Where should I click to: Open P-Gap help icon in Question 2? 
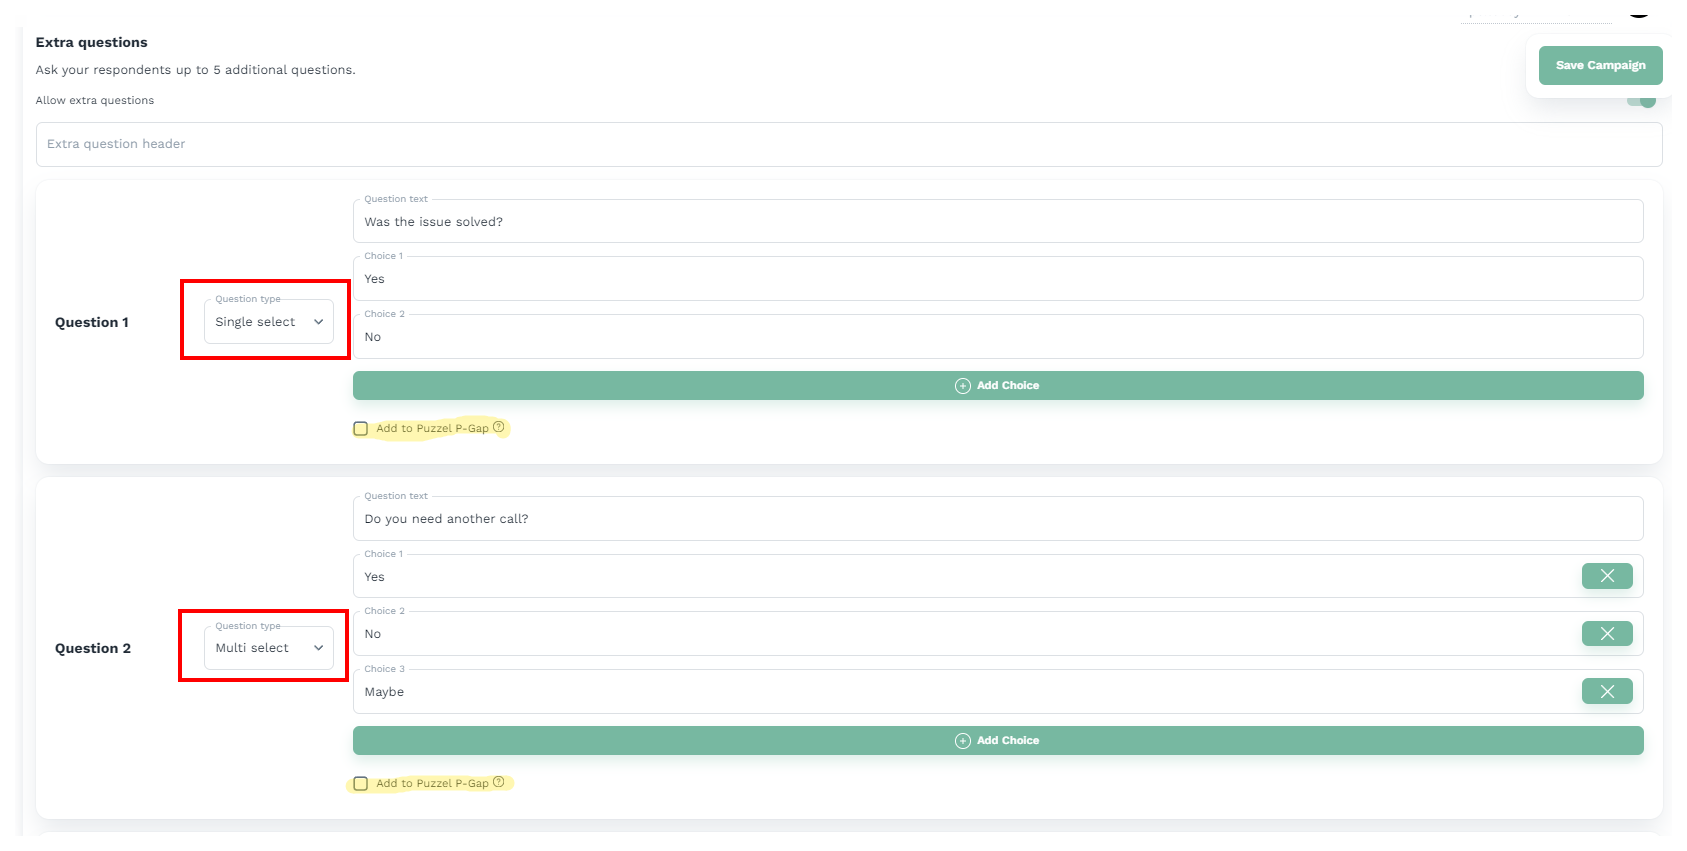pos(499,782)
